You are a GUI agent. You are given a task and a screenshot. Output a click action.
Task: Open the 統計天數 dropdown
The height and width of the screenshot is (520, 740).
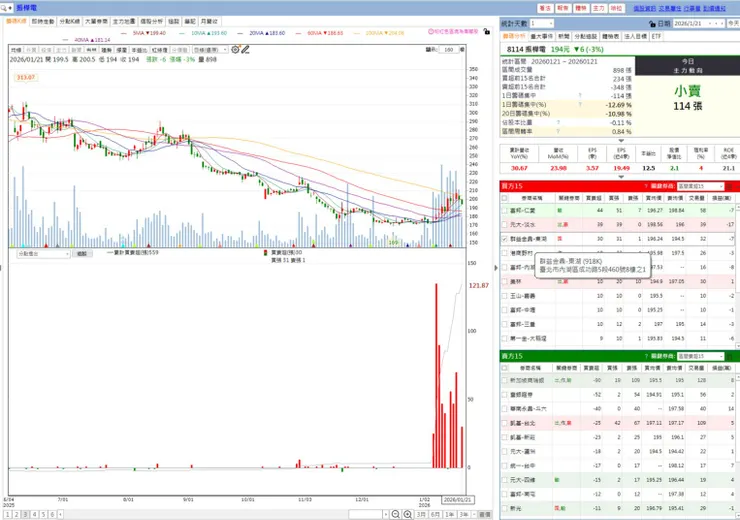tap(541, 24)
